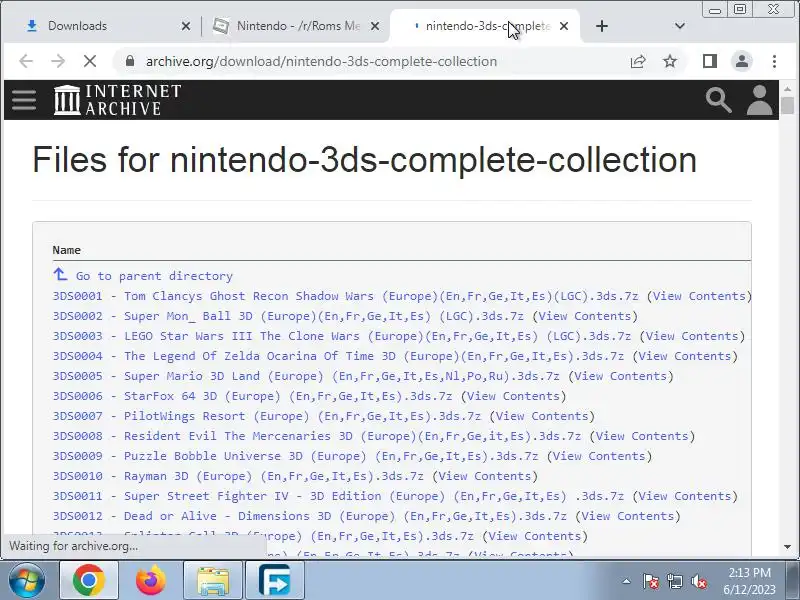800x600 pixels.
Task: View site security lock information
Action: 130,61
